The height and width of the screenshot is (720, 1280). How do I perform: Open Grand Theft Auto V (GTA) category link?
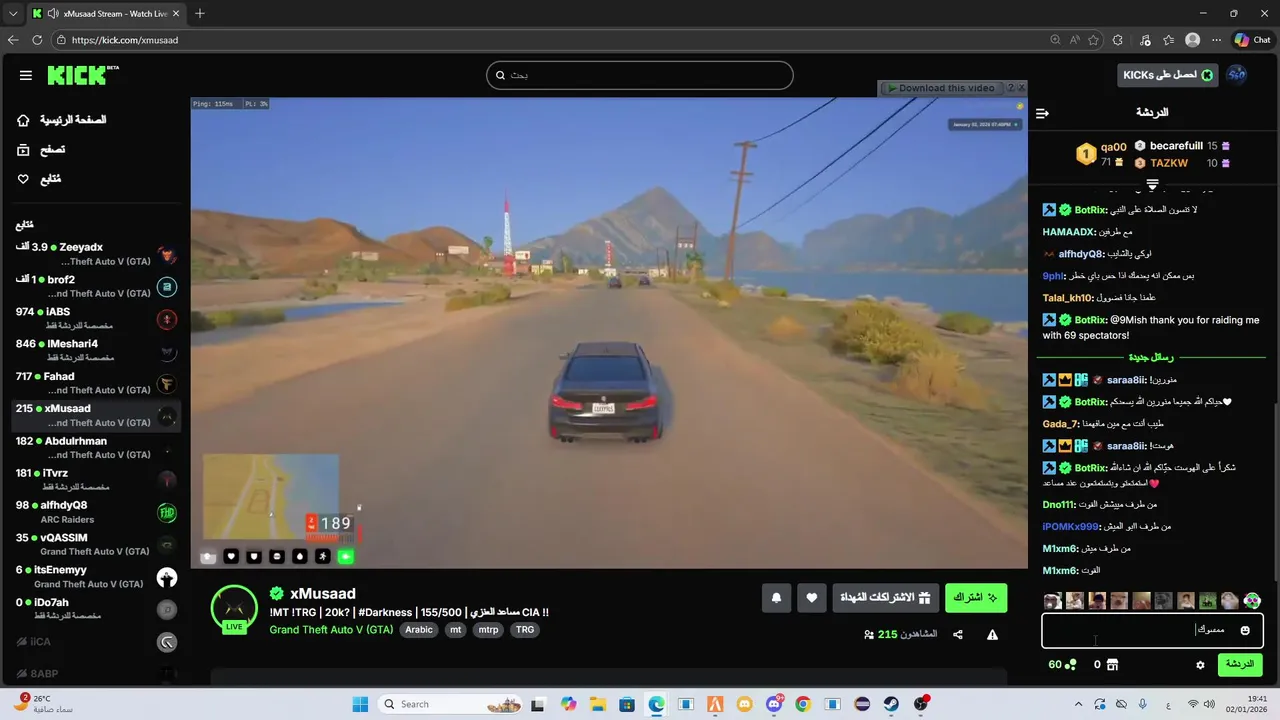click(331, 630)
